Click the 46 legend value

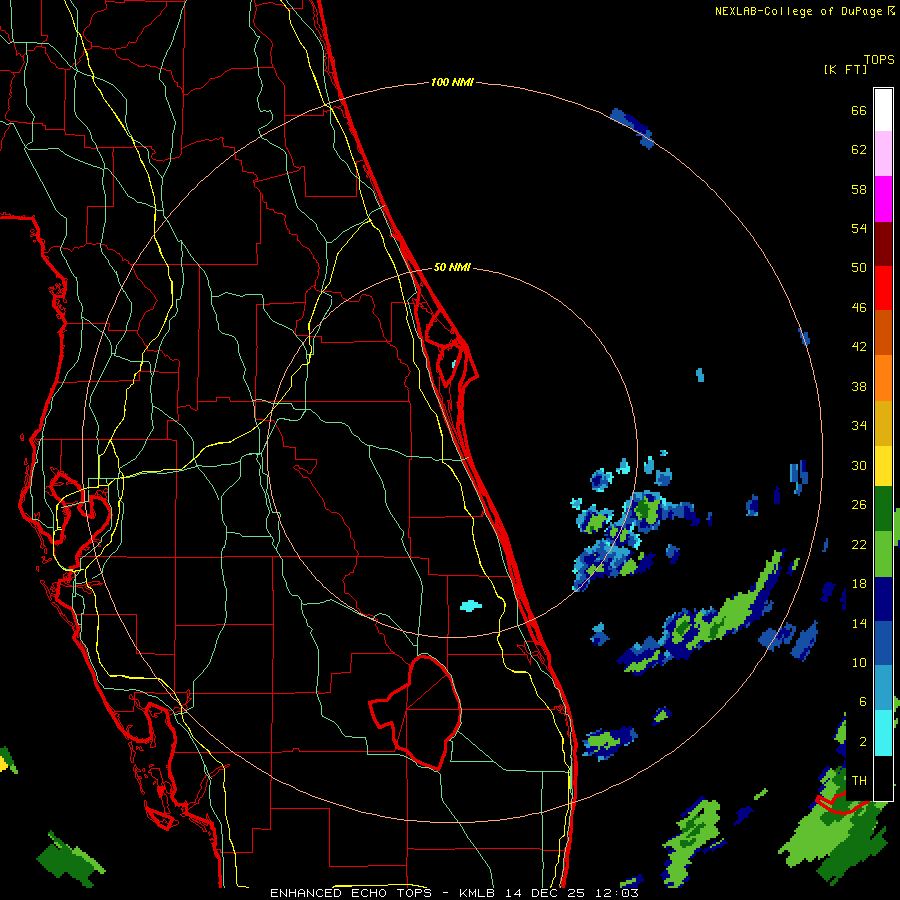pos(859,308)
